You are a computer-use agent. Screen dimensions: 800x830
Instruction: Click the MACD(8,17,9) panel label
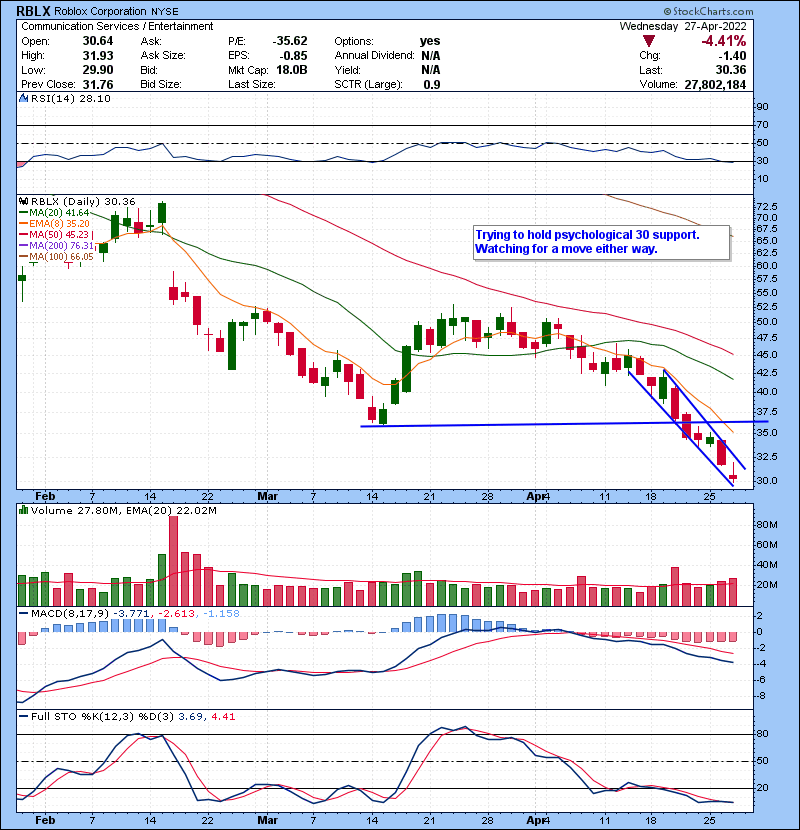coord(70,614)
